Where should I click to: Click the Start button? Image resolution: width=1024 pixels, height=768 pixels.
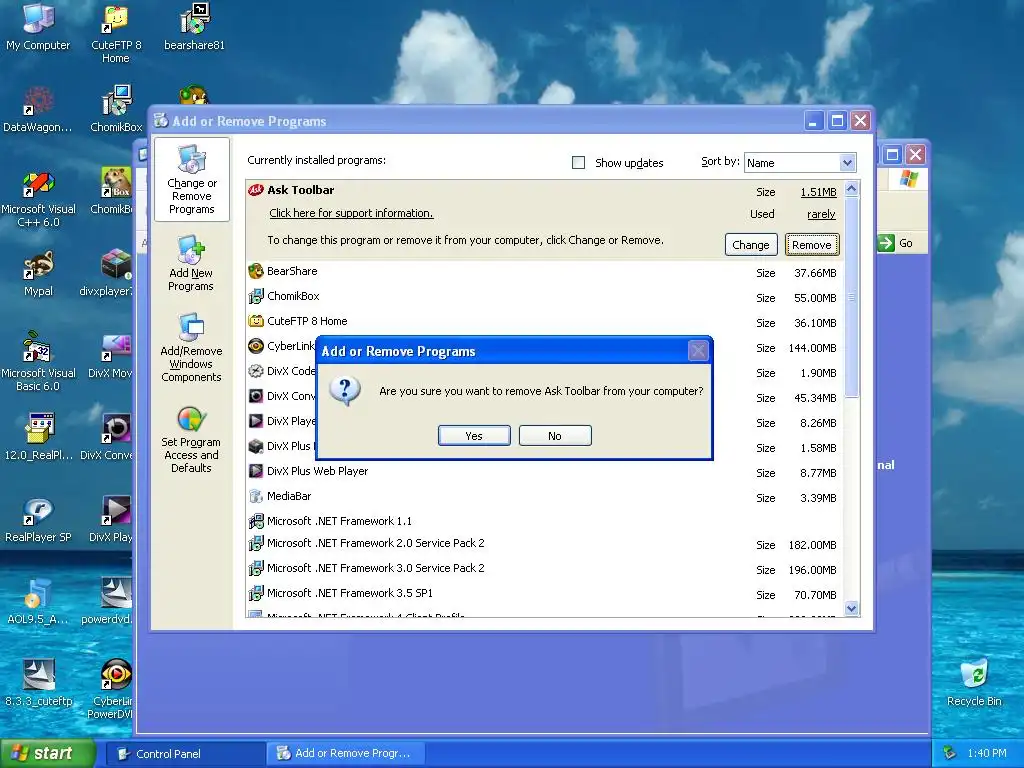click(x=47, y=754)
